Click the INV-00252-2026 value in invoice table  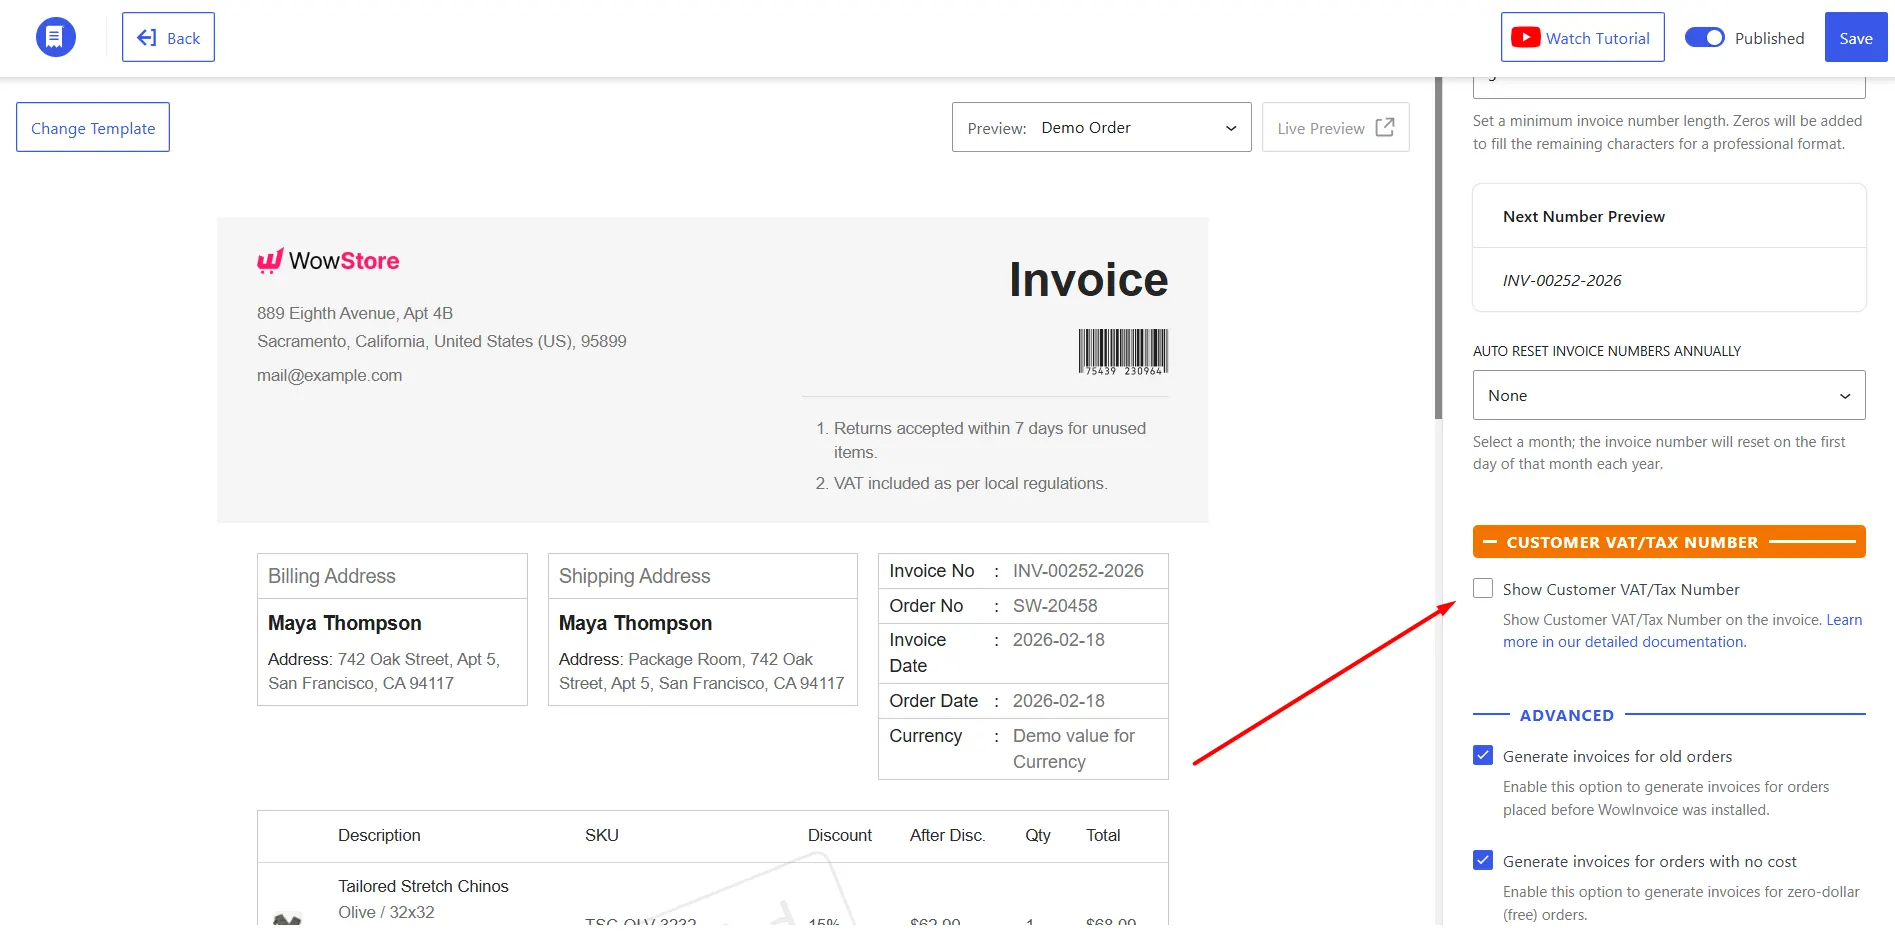click(x=1078, y=571)
